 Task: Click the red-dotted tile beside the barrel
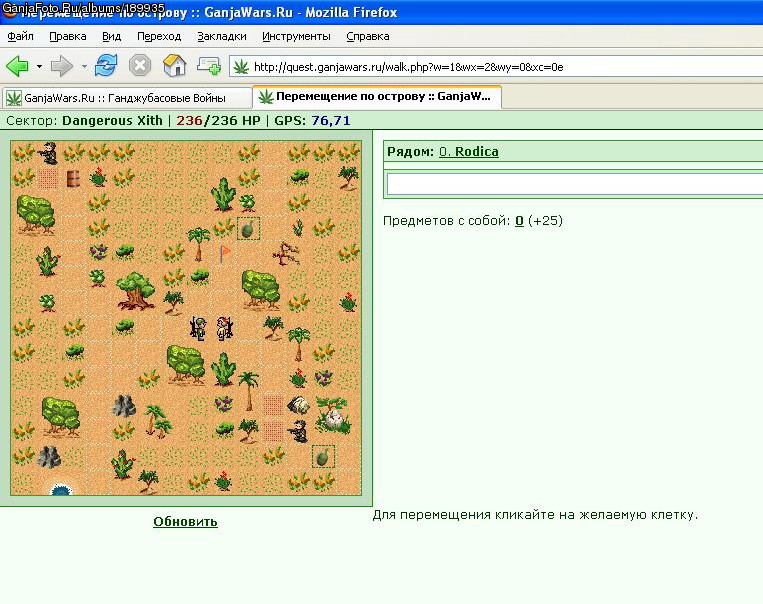pos(48,179)
